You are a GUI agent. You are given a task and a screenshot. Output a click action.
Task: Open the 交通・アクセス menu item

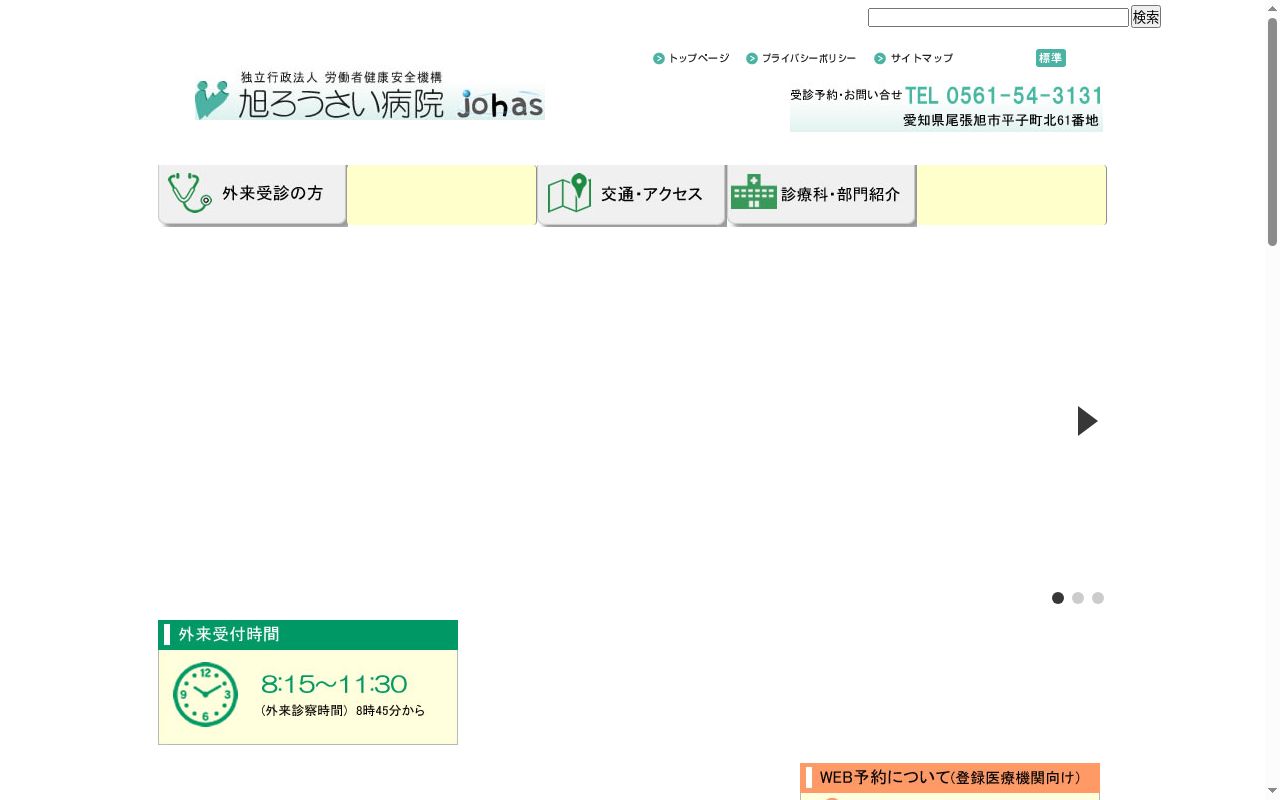coord(632,195)
